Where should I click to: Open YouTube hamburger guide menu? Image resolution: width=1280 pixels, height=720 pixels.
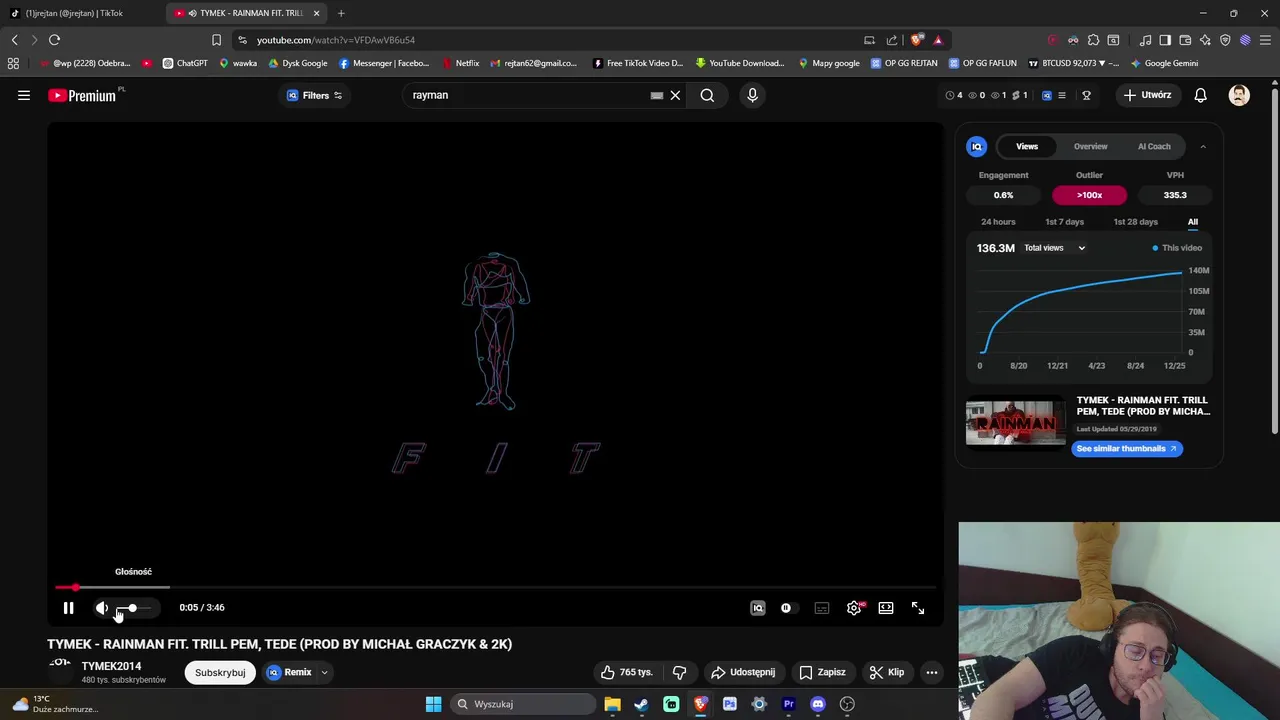[x=24, y=95]
